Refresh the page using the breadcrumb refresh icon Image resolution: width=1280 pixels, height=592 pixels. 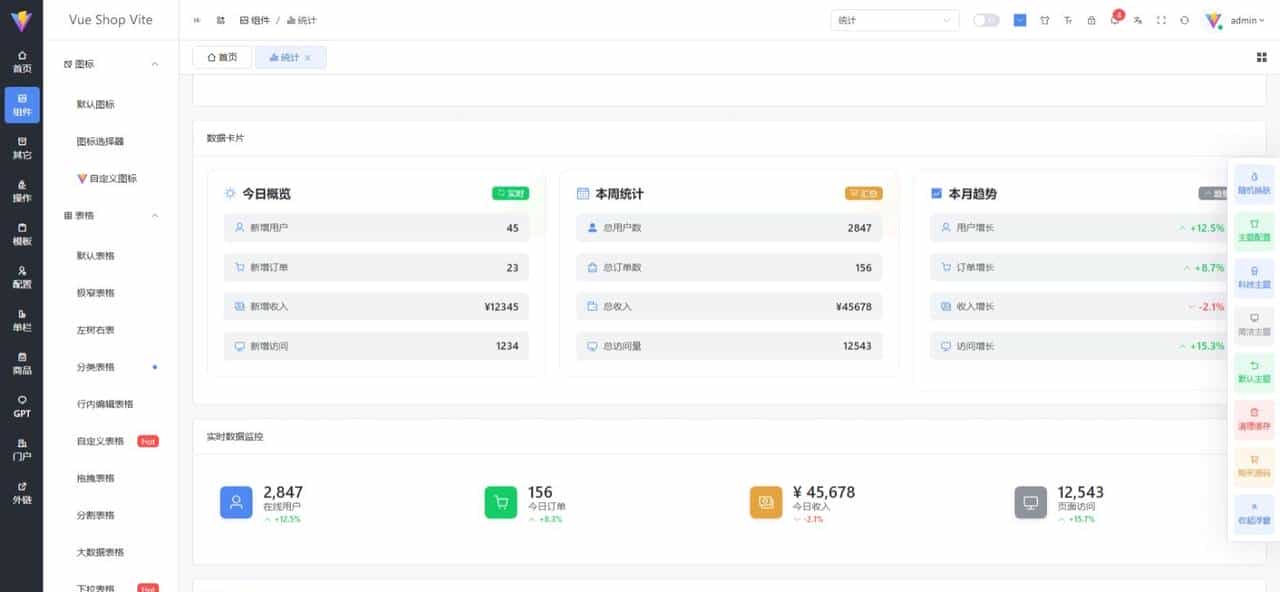(x=221, y=19)
